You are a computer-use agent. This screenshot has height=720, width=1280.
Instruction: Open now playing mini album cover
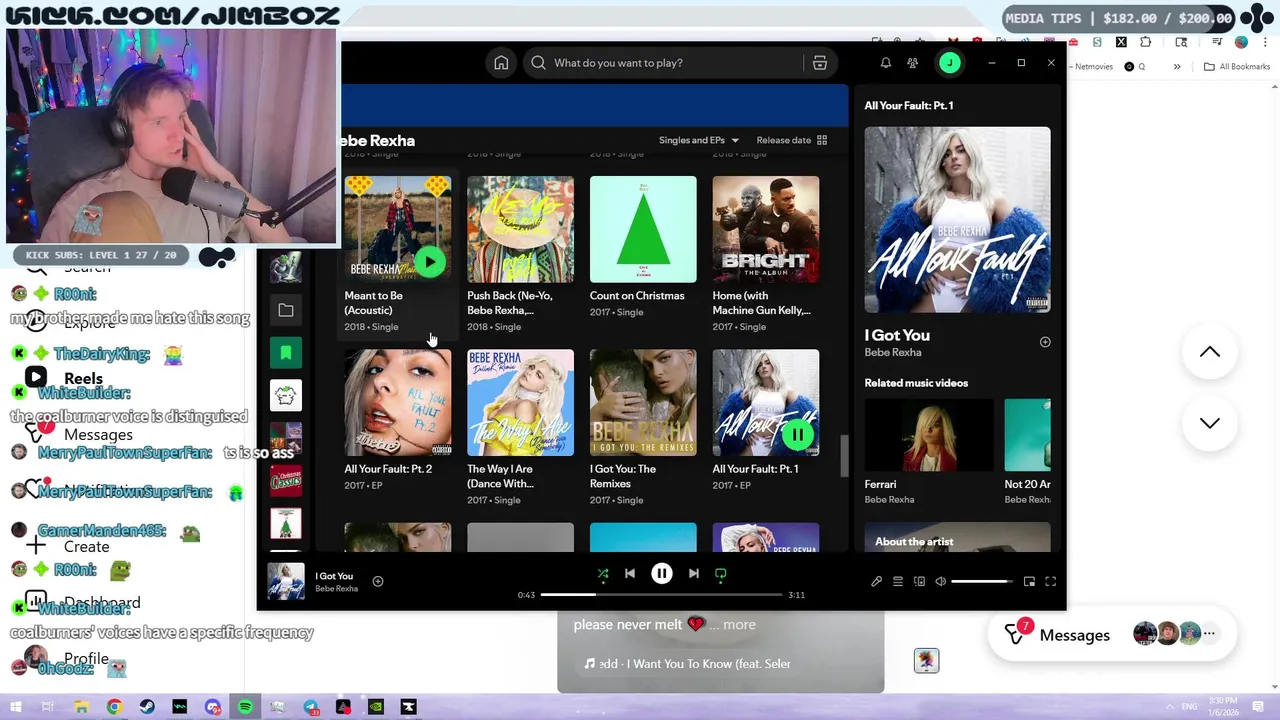pos(286,581)
